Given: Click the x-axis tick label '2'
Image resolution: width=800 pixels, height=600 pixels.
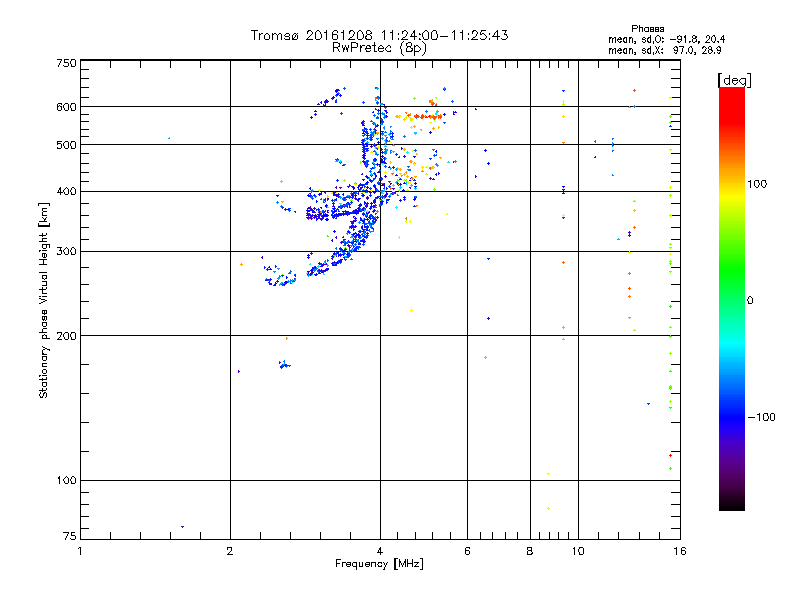Looking at the screenshot, I should [x=230, y=552].
